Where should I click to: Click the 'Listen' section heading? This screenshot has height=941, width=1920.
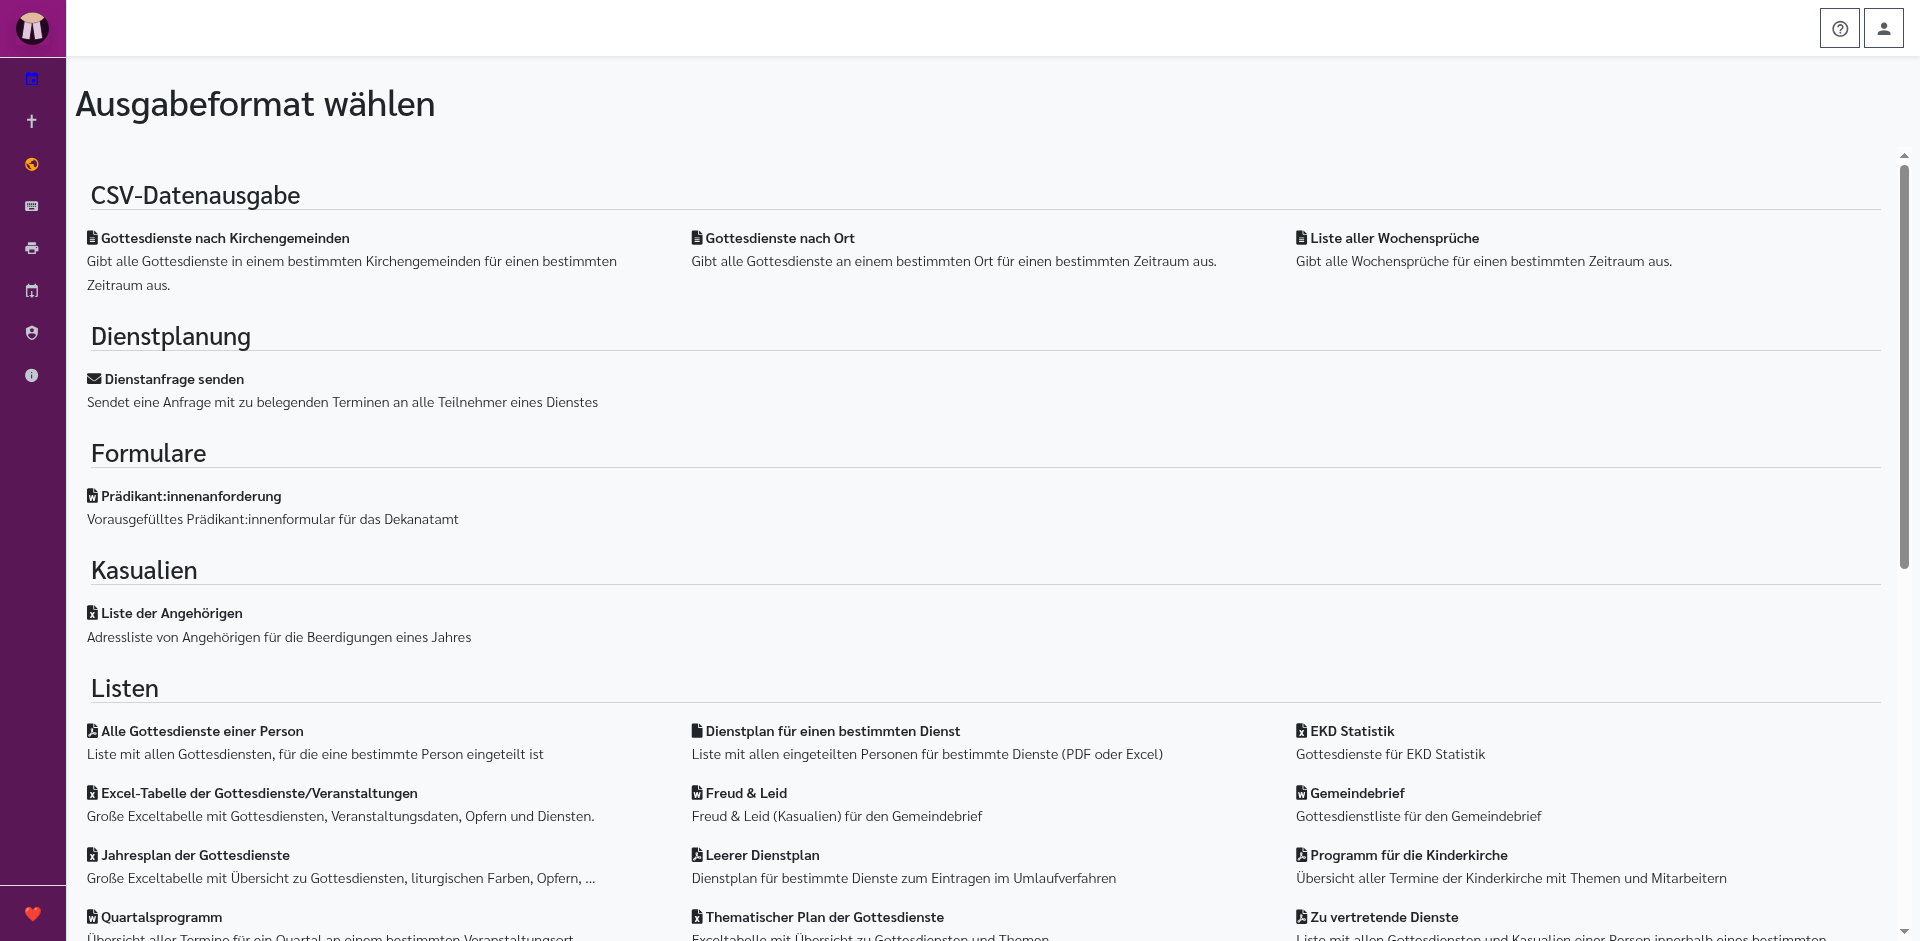[x=125, y=688]
